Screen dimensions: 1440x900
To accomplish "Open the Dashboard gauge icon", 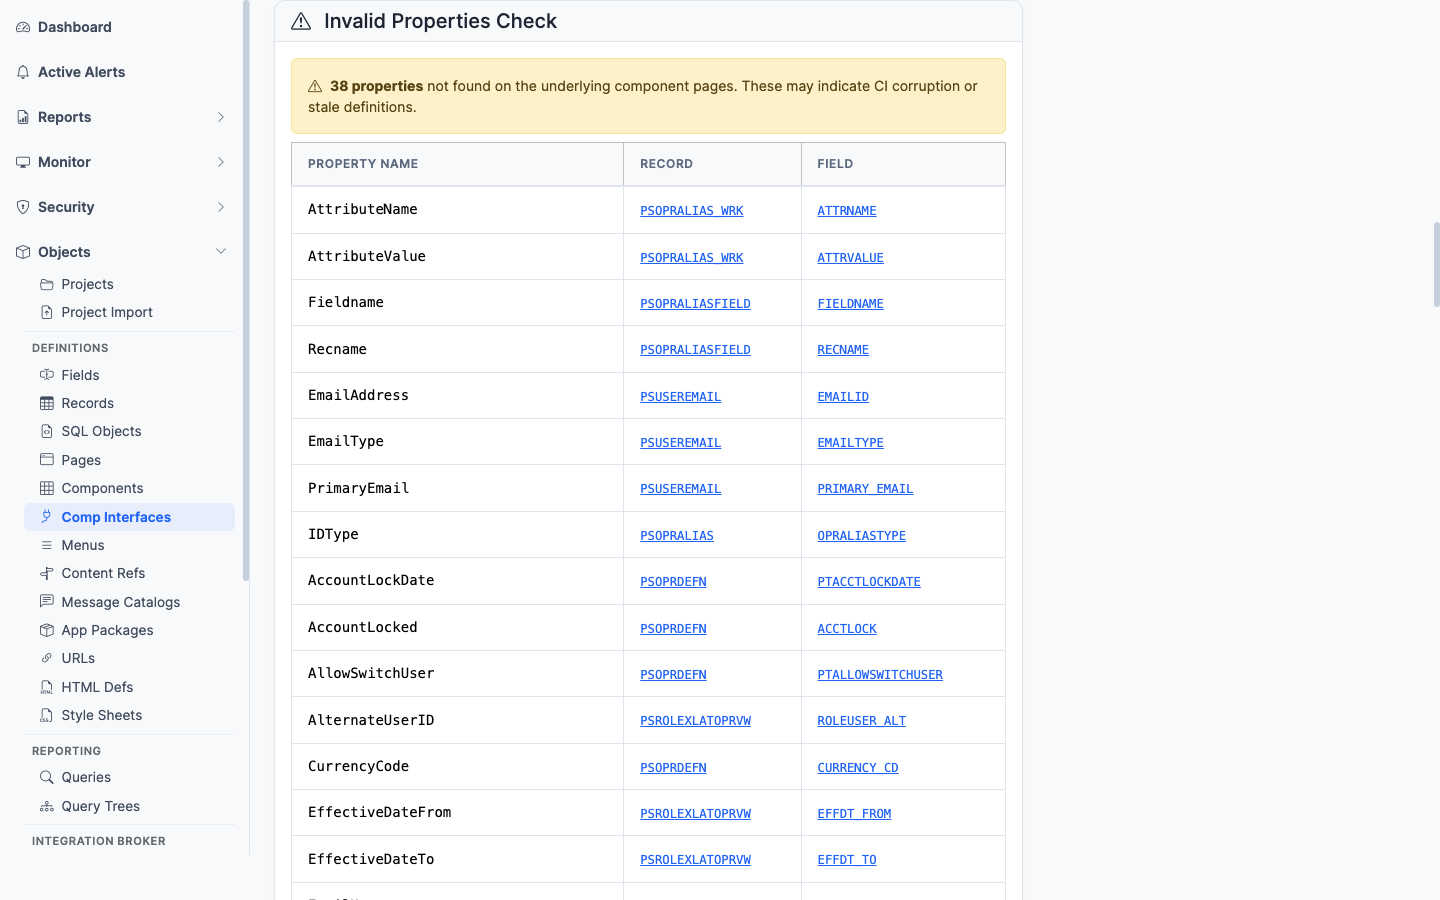I will (x=23, y=27).
